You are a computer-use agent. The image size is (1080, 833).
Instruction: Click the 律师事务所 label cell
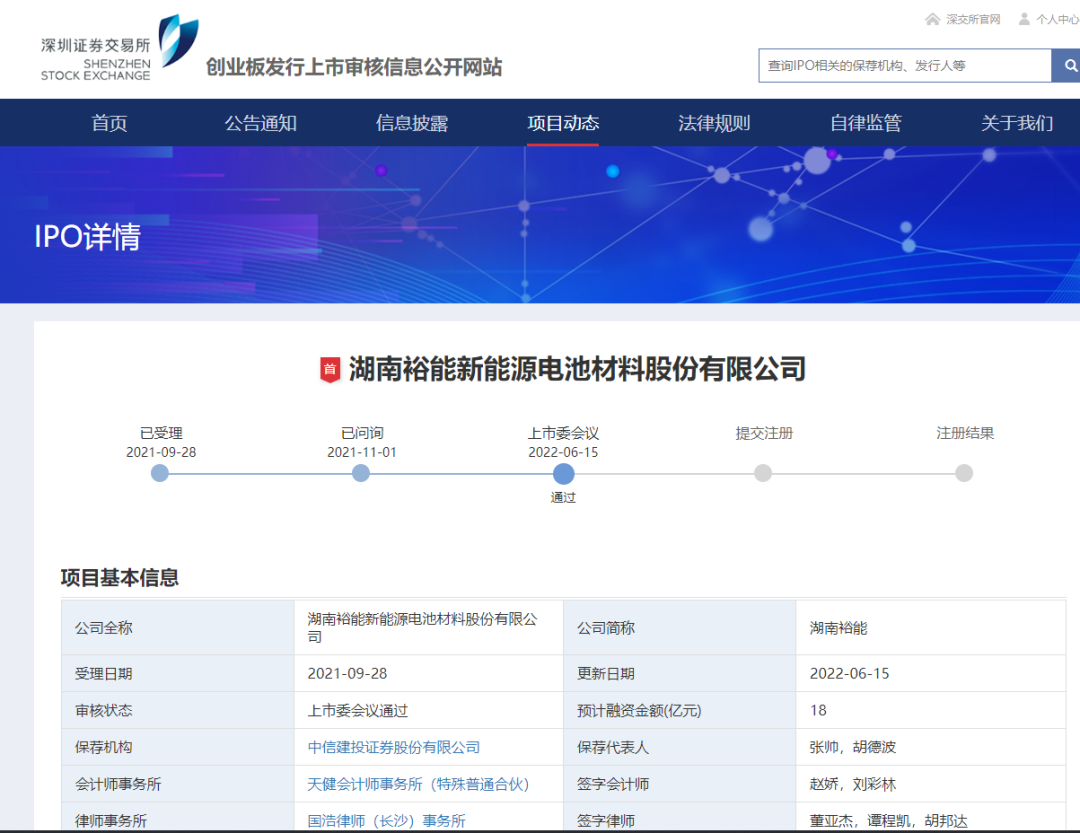[178, 818]
